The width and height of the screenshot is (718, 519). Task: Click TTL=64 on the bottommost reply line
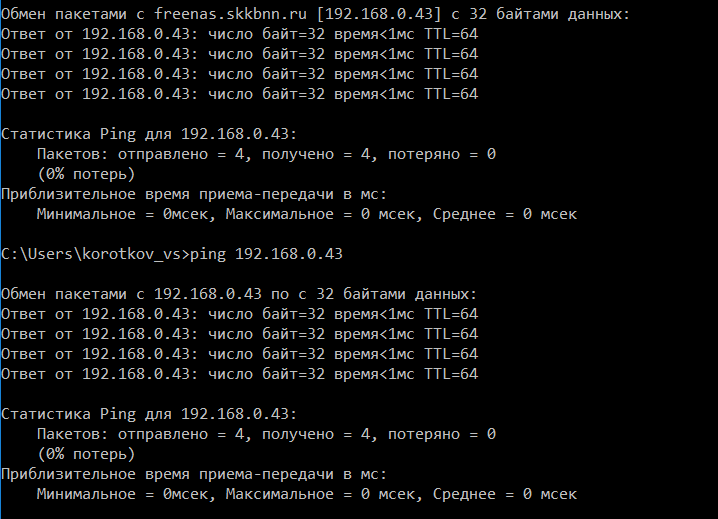tap(451, 374)
